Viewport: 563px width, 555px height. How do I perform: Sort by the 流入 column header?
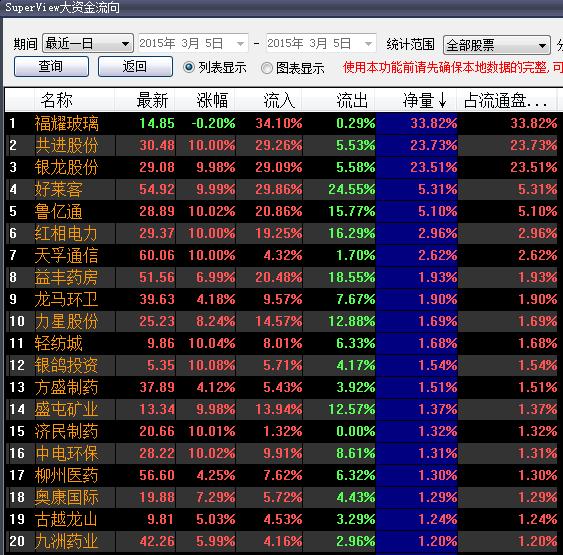[279, 100]
